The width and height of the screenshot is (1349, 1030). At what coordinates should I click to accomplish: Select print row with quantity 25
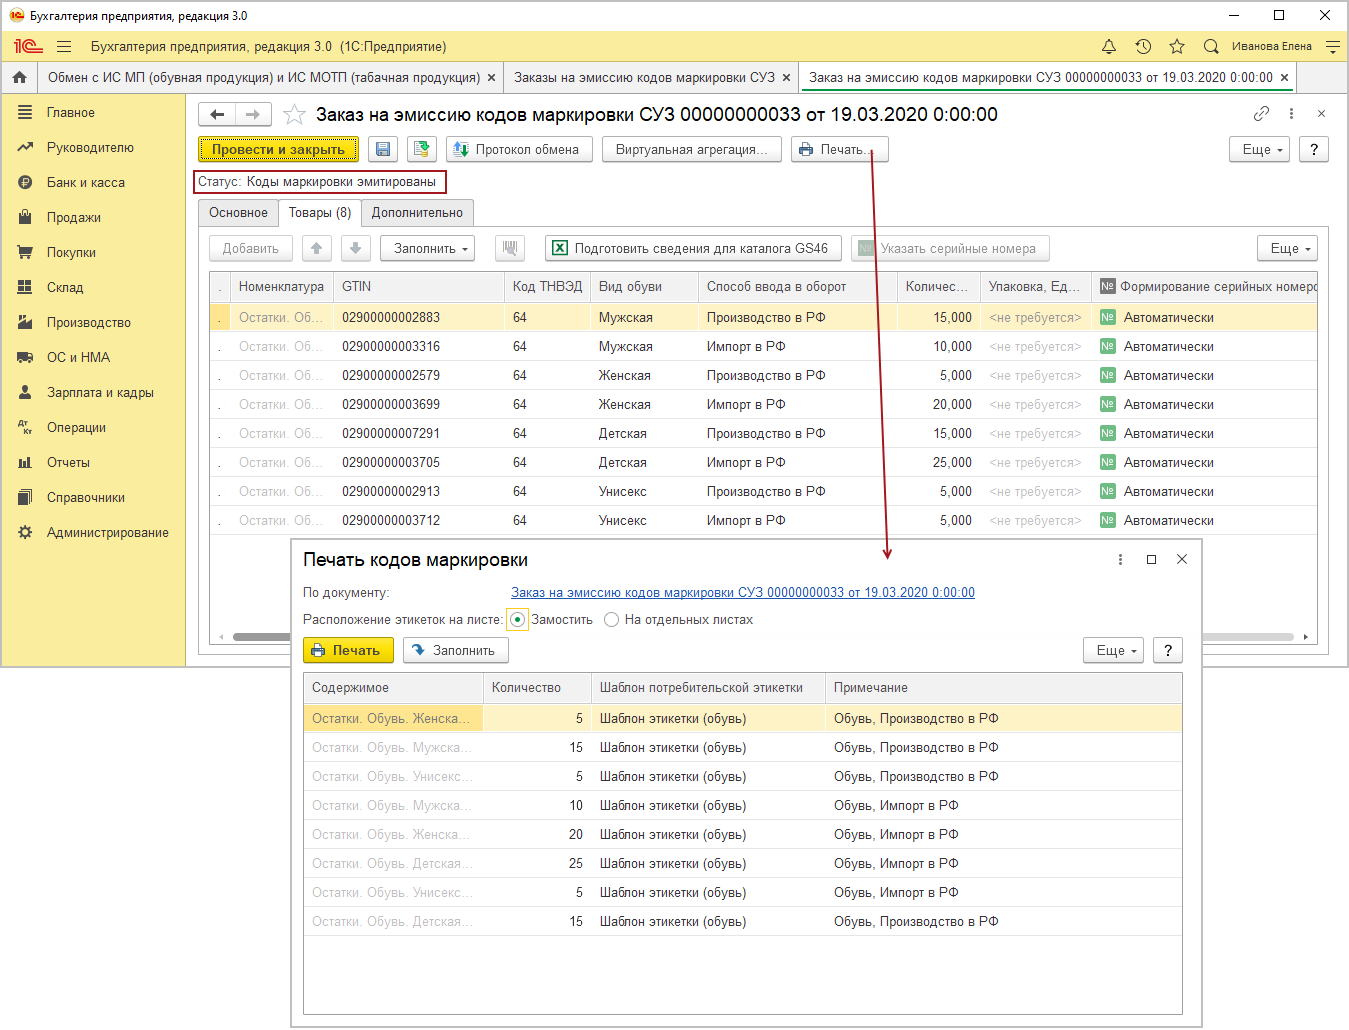[x=742, y=864]
